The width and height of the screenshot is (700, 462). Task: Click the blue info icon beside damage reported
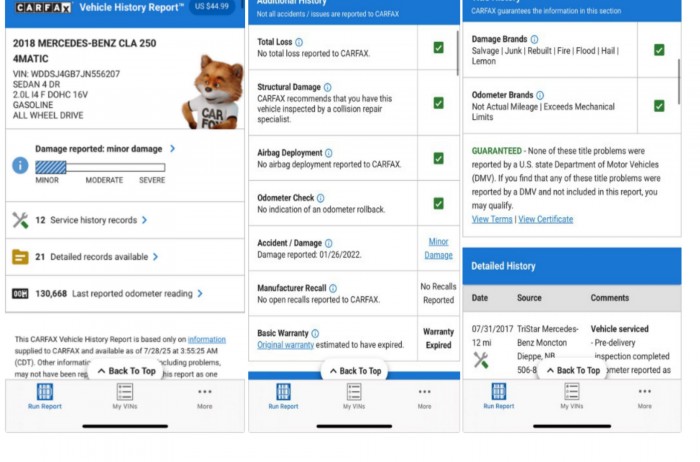20,165
